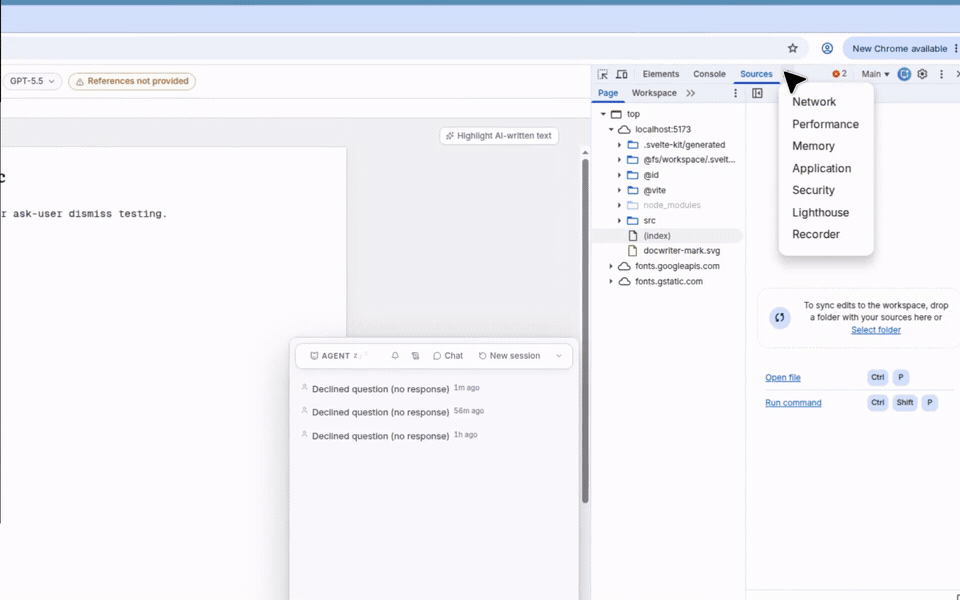The image size is (960, 600).
Task: Switch to the Console tab
Action: 709,74
